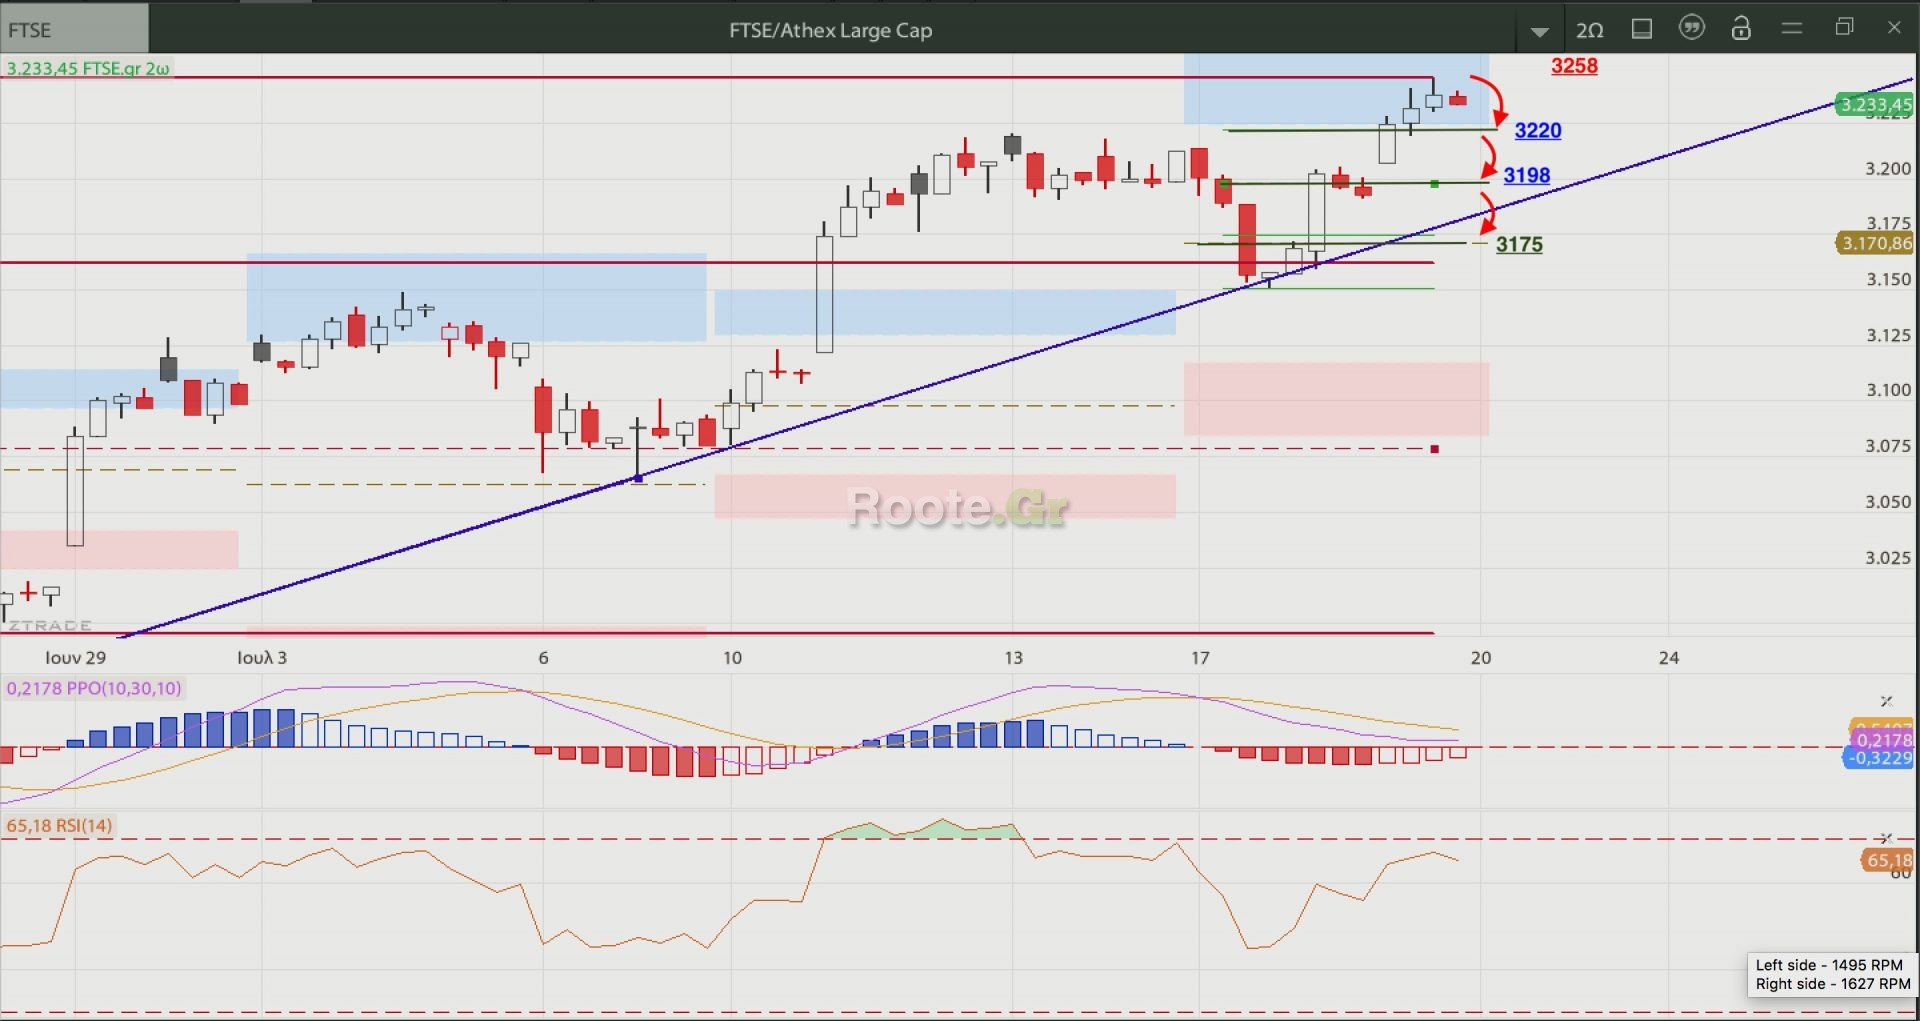Click the FTSE/Athex Large Cap title

point(830,30)
